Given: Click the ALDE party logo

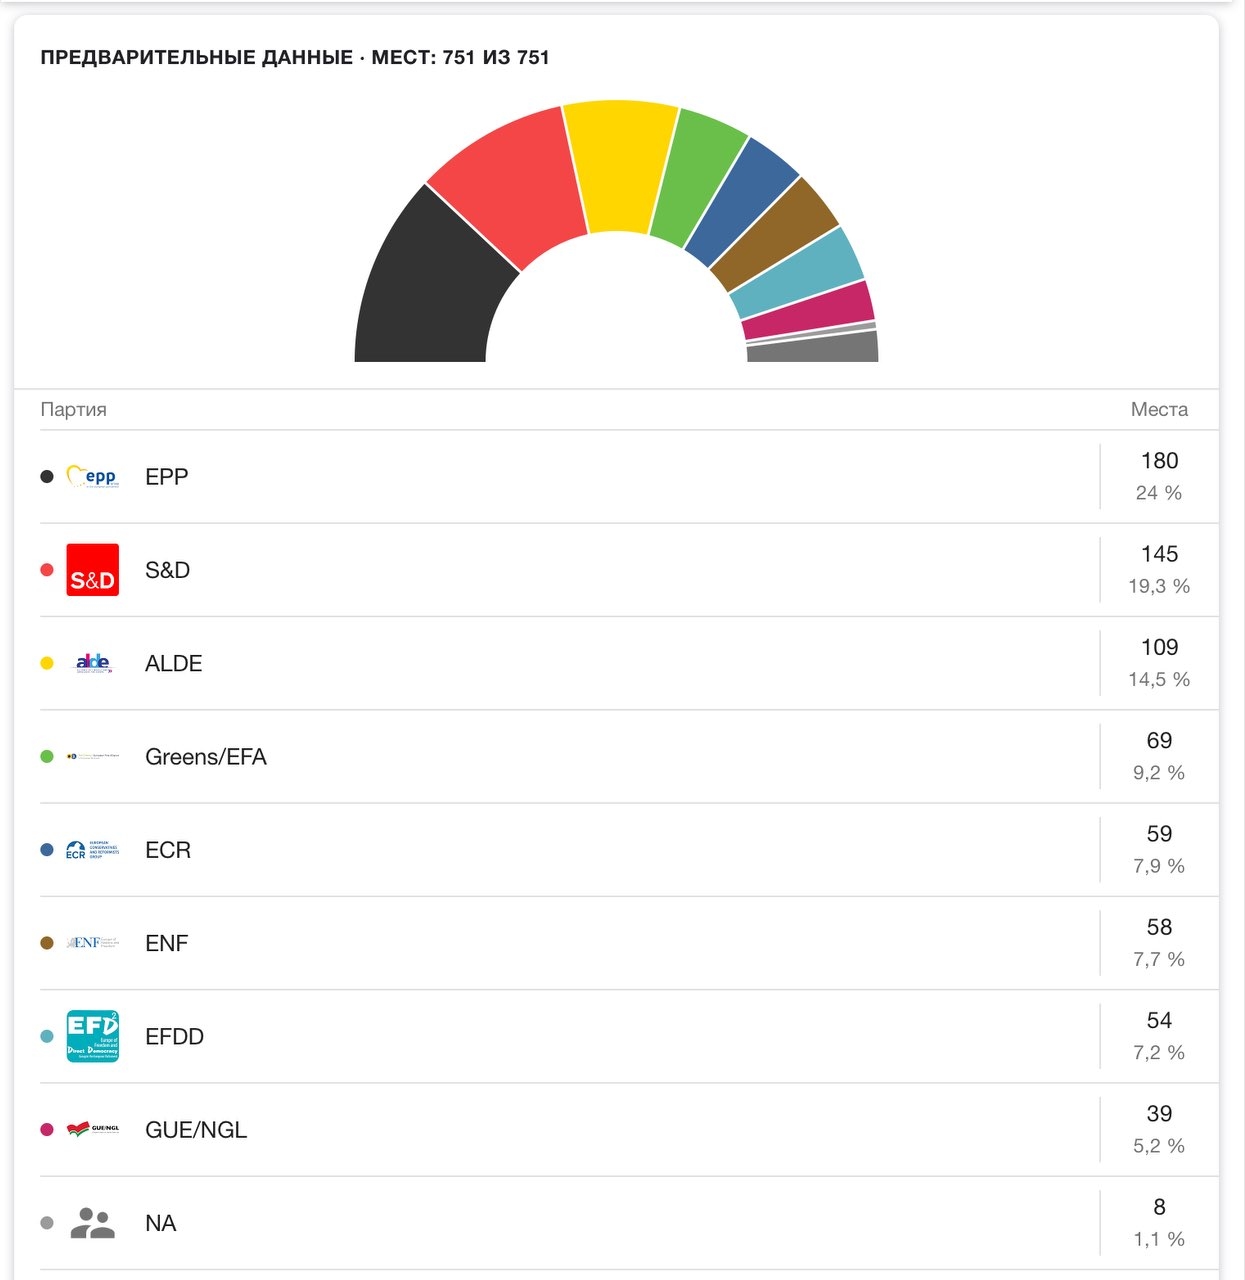Looking at the screenshot, I should pyautogui.click(x=93, y=663).
